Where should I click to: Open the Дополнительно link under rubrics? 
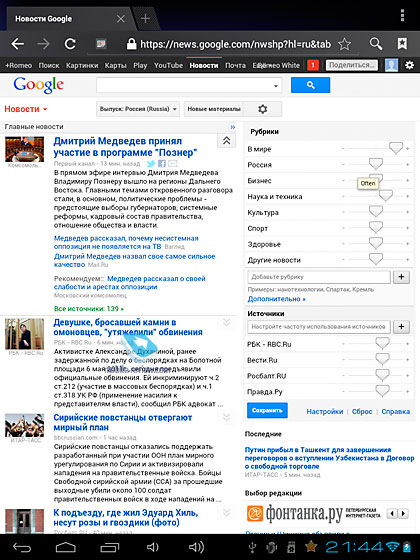point(276,299)
